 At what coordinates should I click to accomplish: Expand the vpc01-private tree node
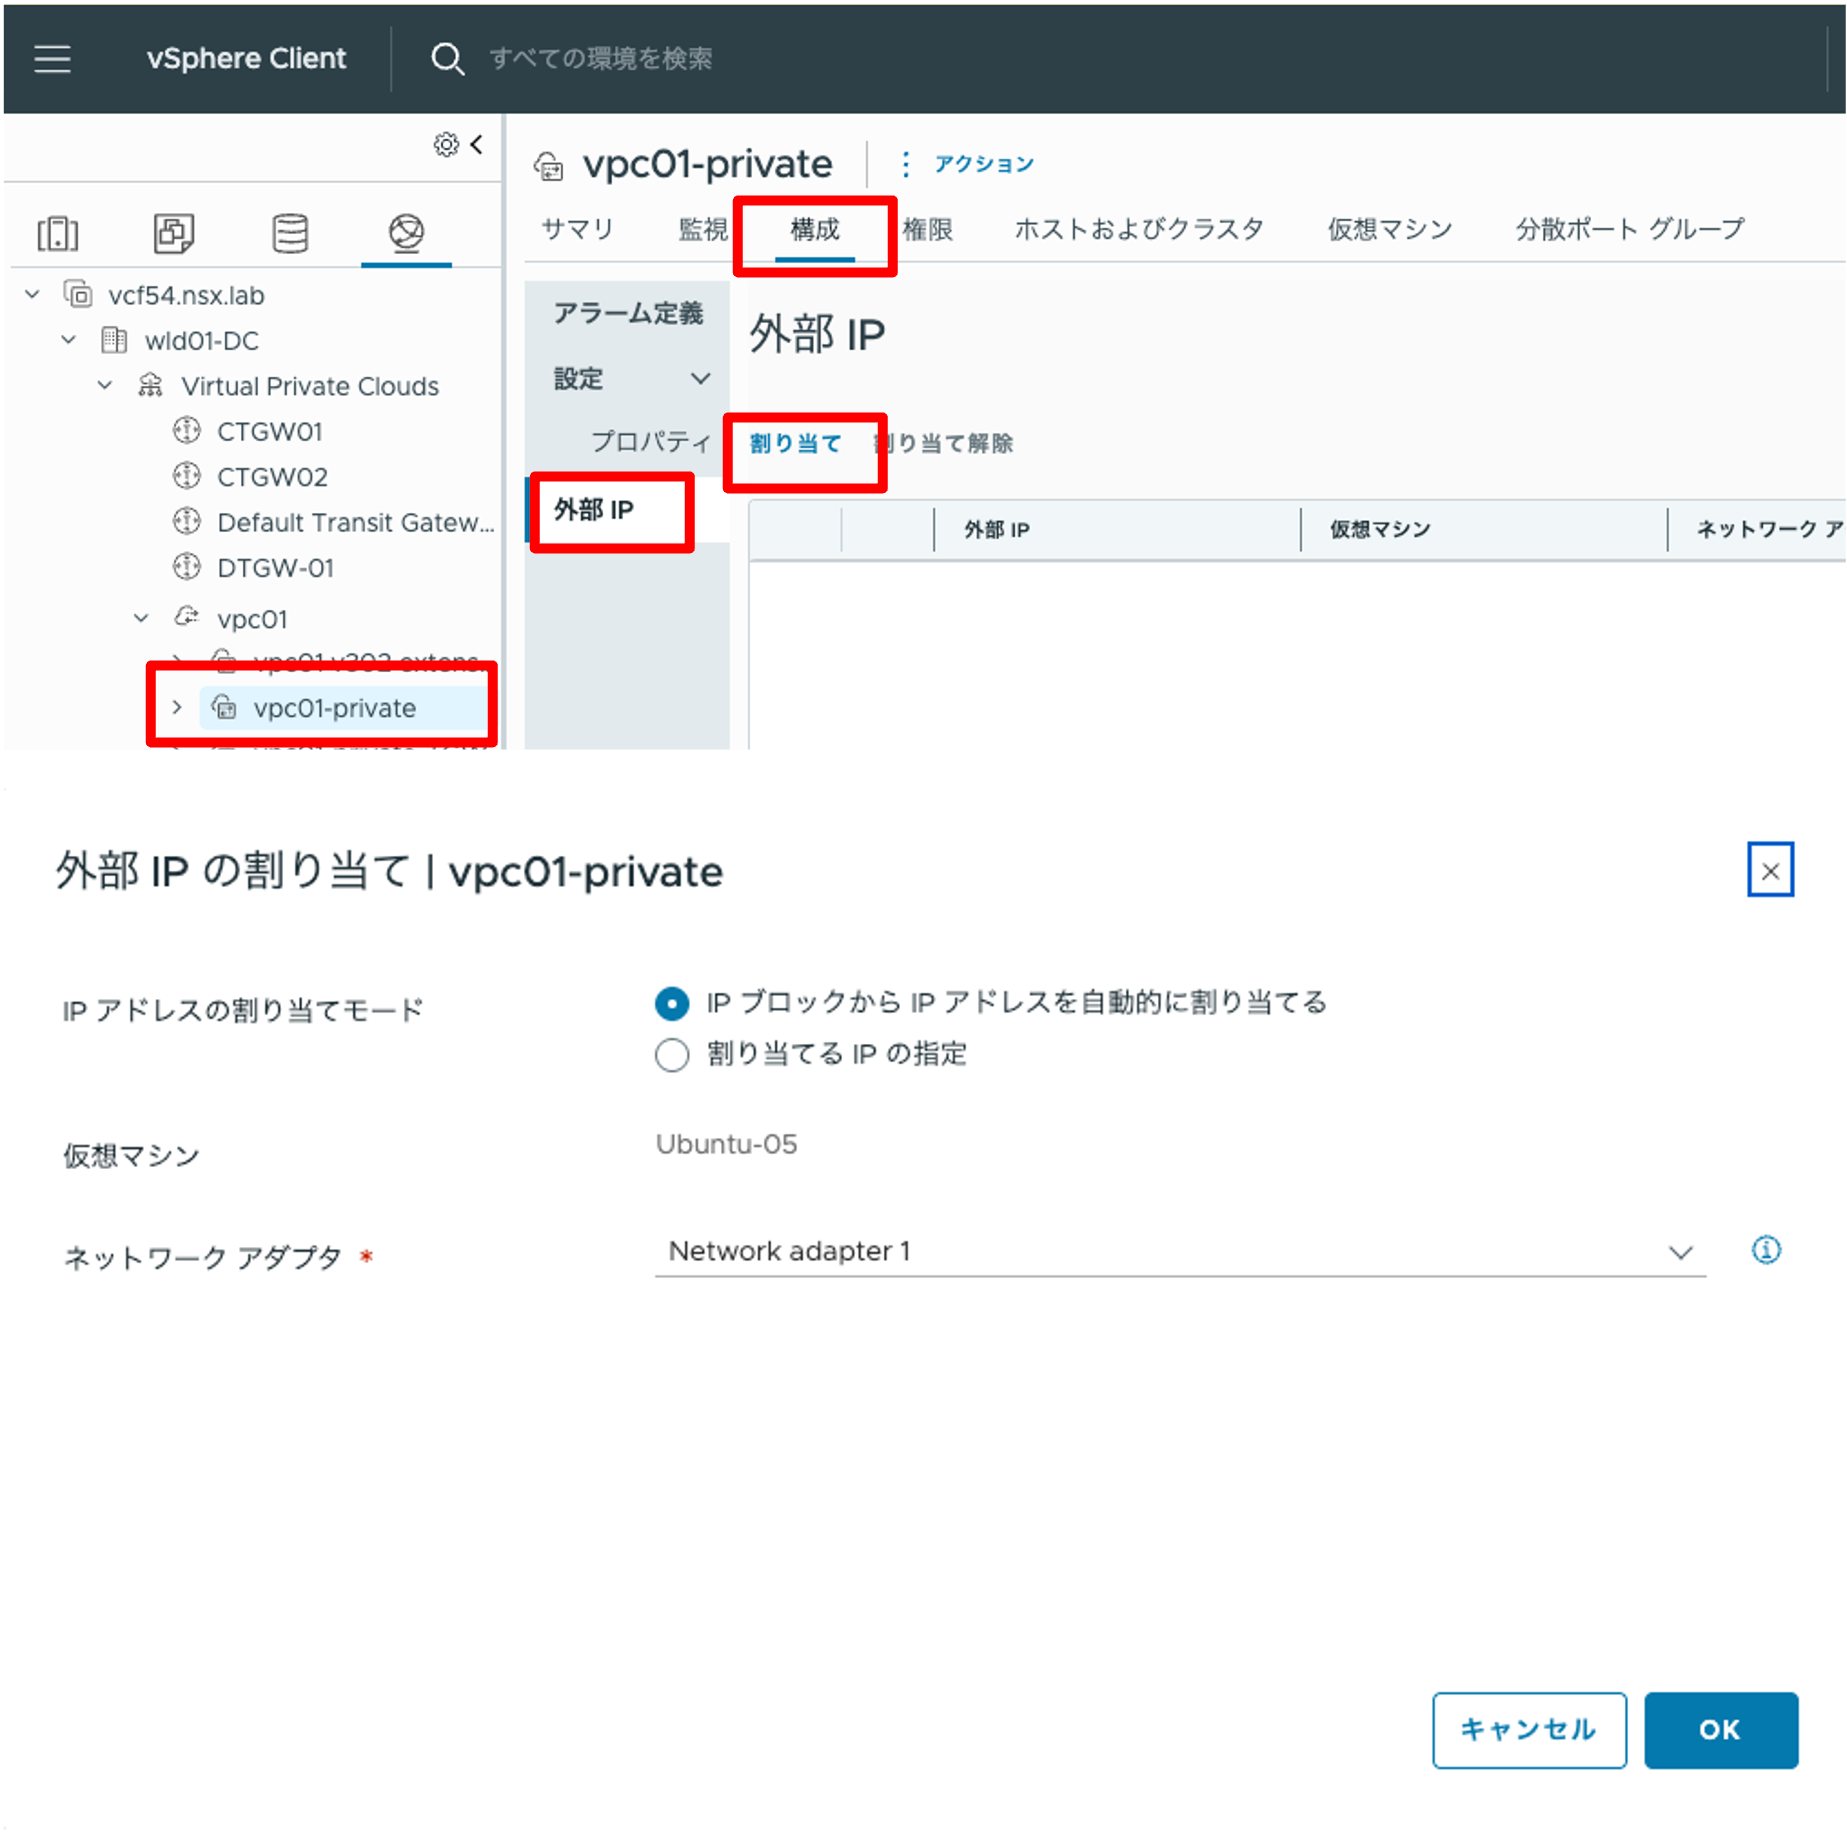(177, 708)
